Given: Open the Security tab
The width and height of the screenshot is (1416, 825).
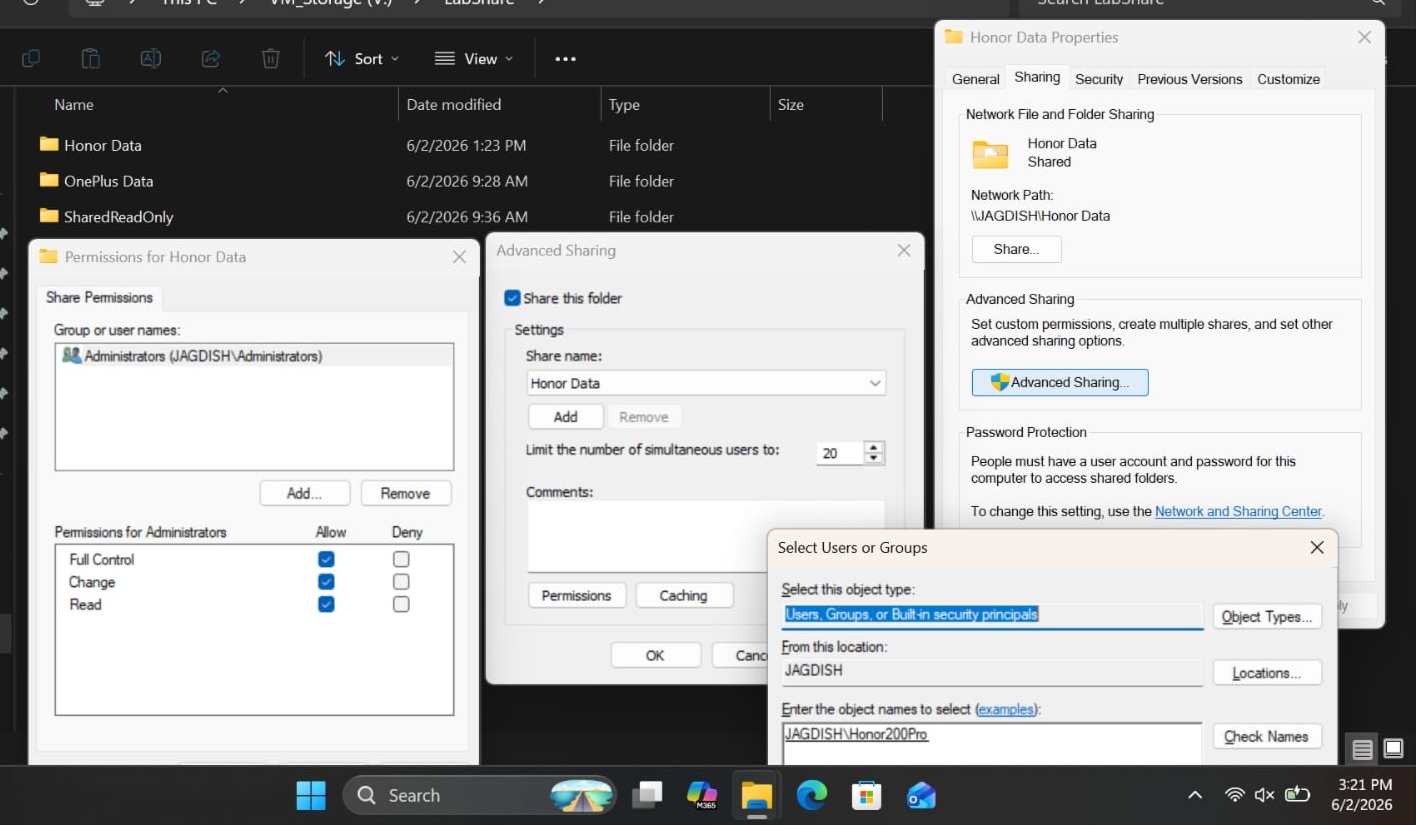Looking at the screenshot, I should click(1099, 79).
